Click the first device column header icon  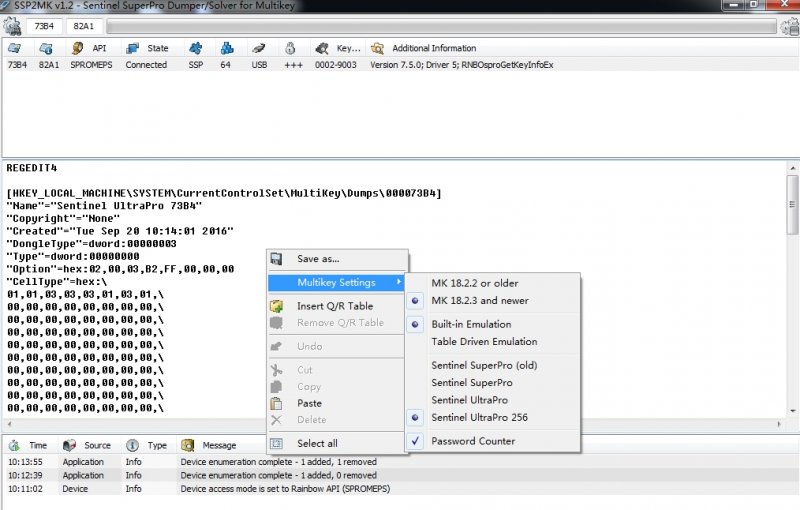pos(15,48)
